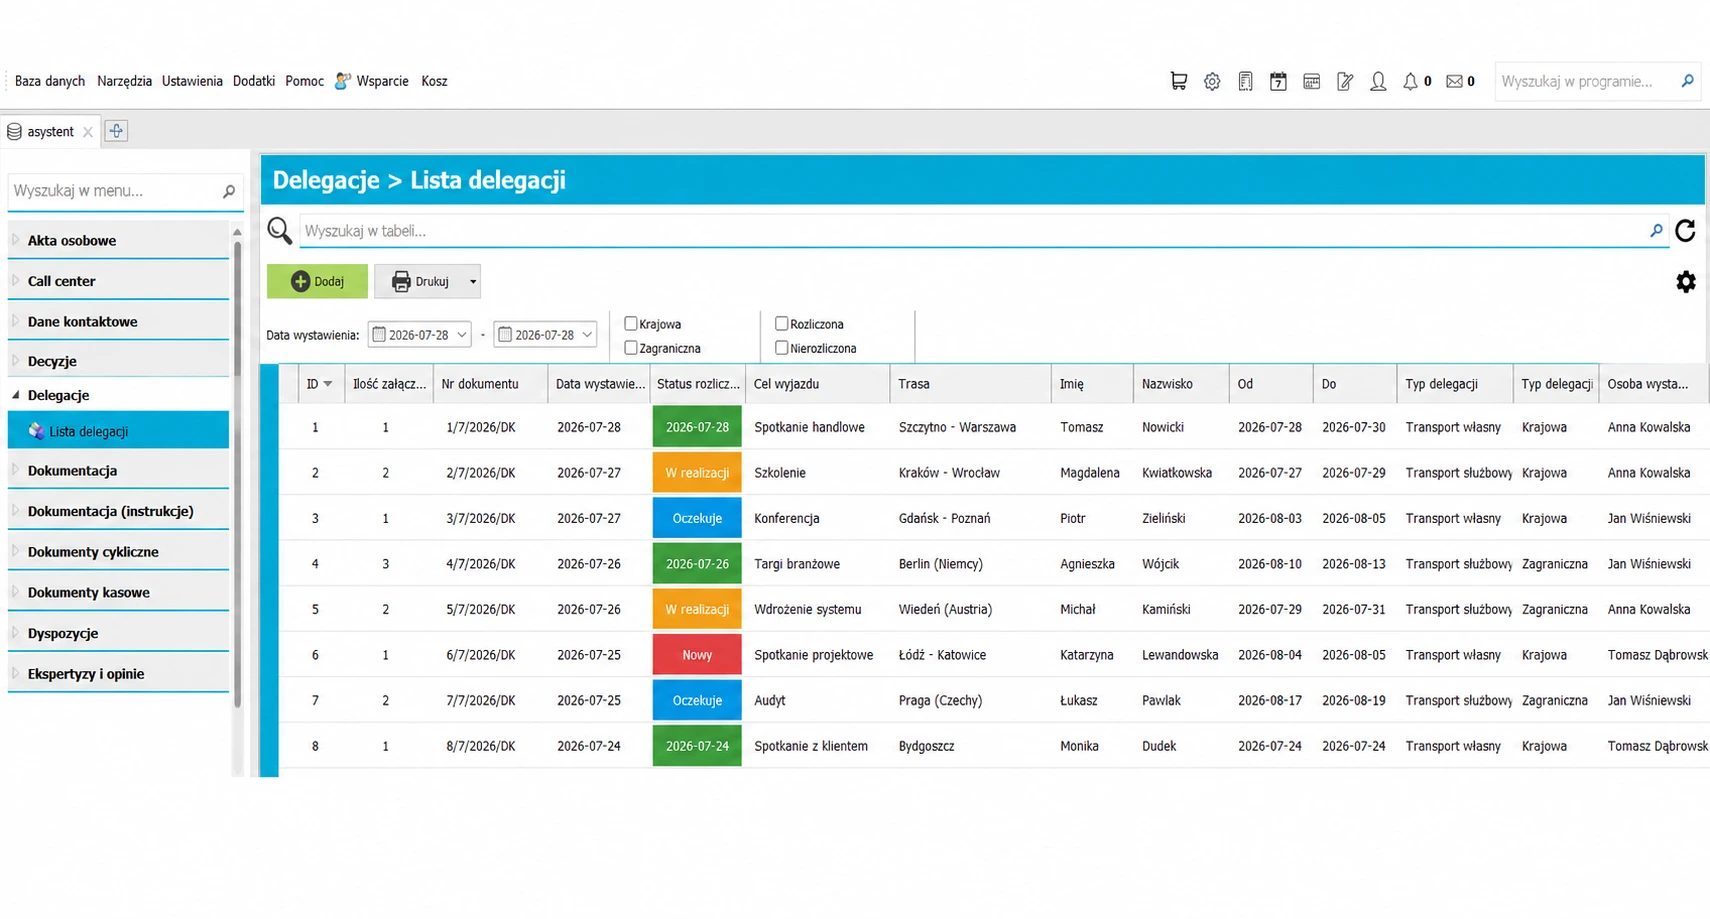Open the calendar icon in the top toolbar
The height and width of the screenshot is (919, 1710).
[1278, 81]
